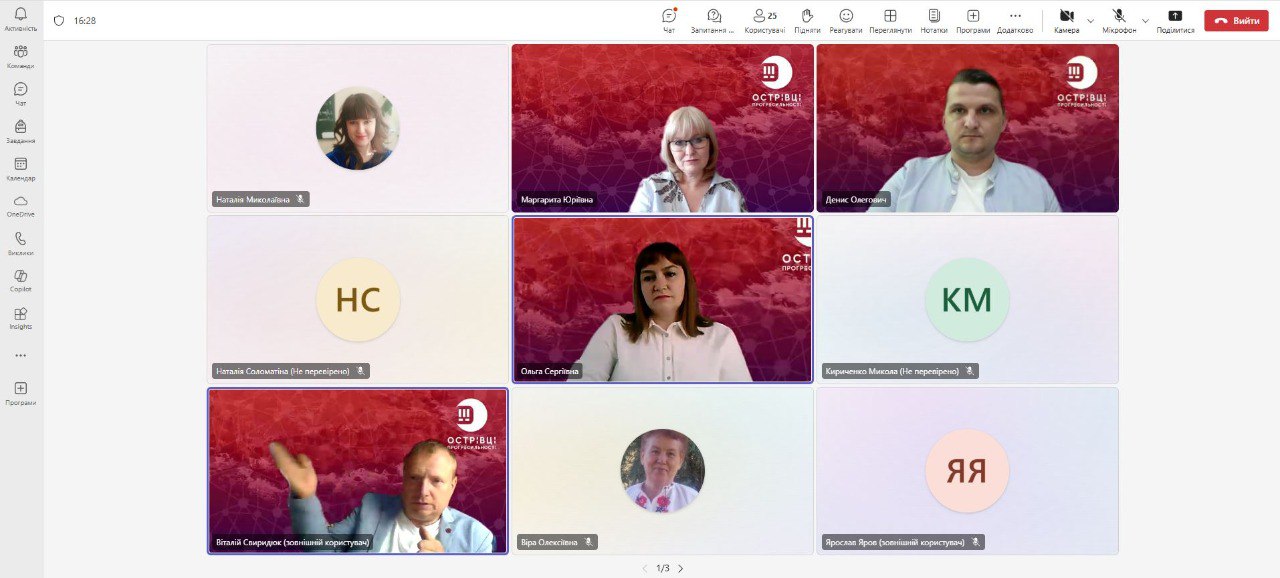This screenshot has width=1280, height=578.
Task: Share screen (Поділитися)
Action: pyautogui.click(x=1175, y=20)
